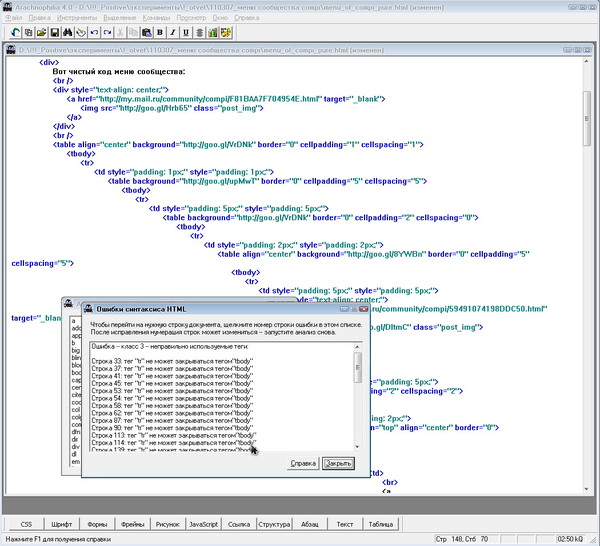Select 'big' in the background tag list
The image size is (600, 546).
point(75,350)
